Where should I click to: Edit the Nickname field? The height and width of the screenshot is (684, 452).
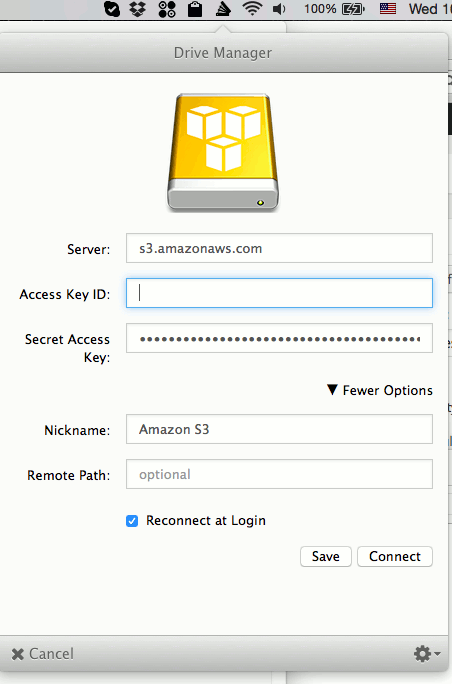[x=279, y=429]
